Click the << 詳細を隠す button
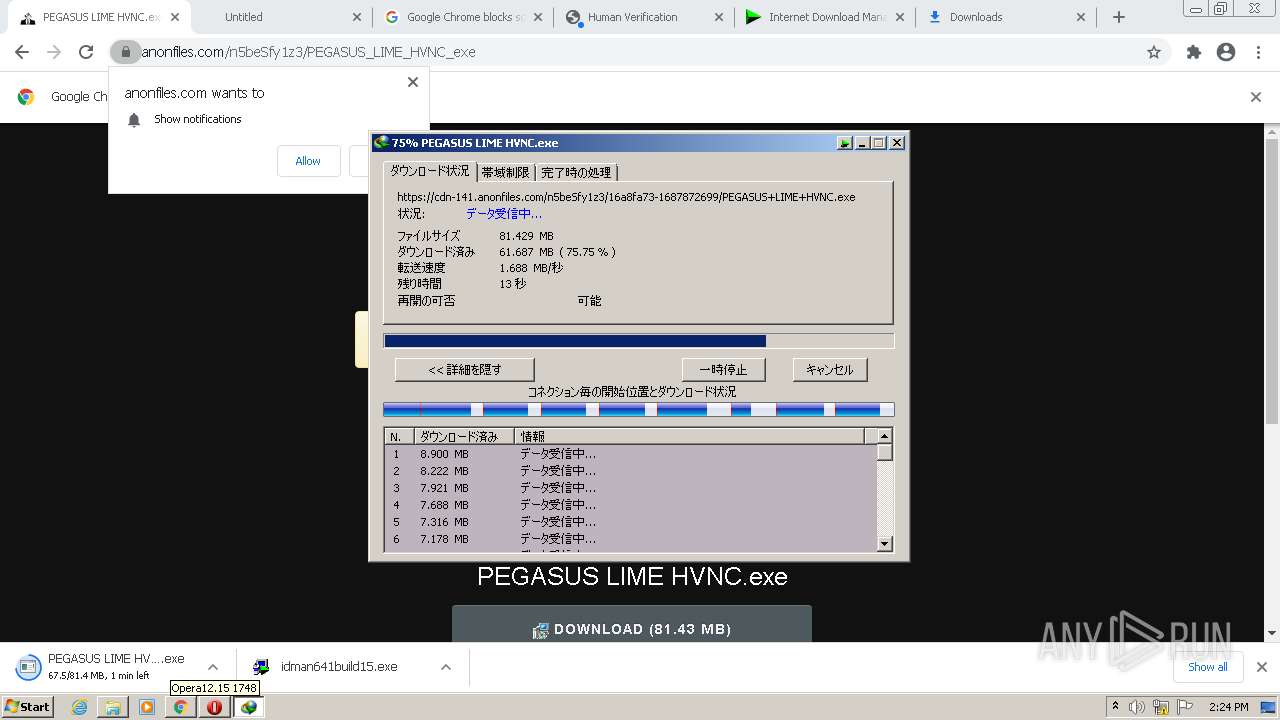1280x720 pixels. [465, 370]
